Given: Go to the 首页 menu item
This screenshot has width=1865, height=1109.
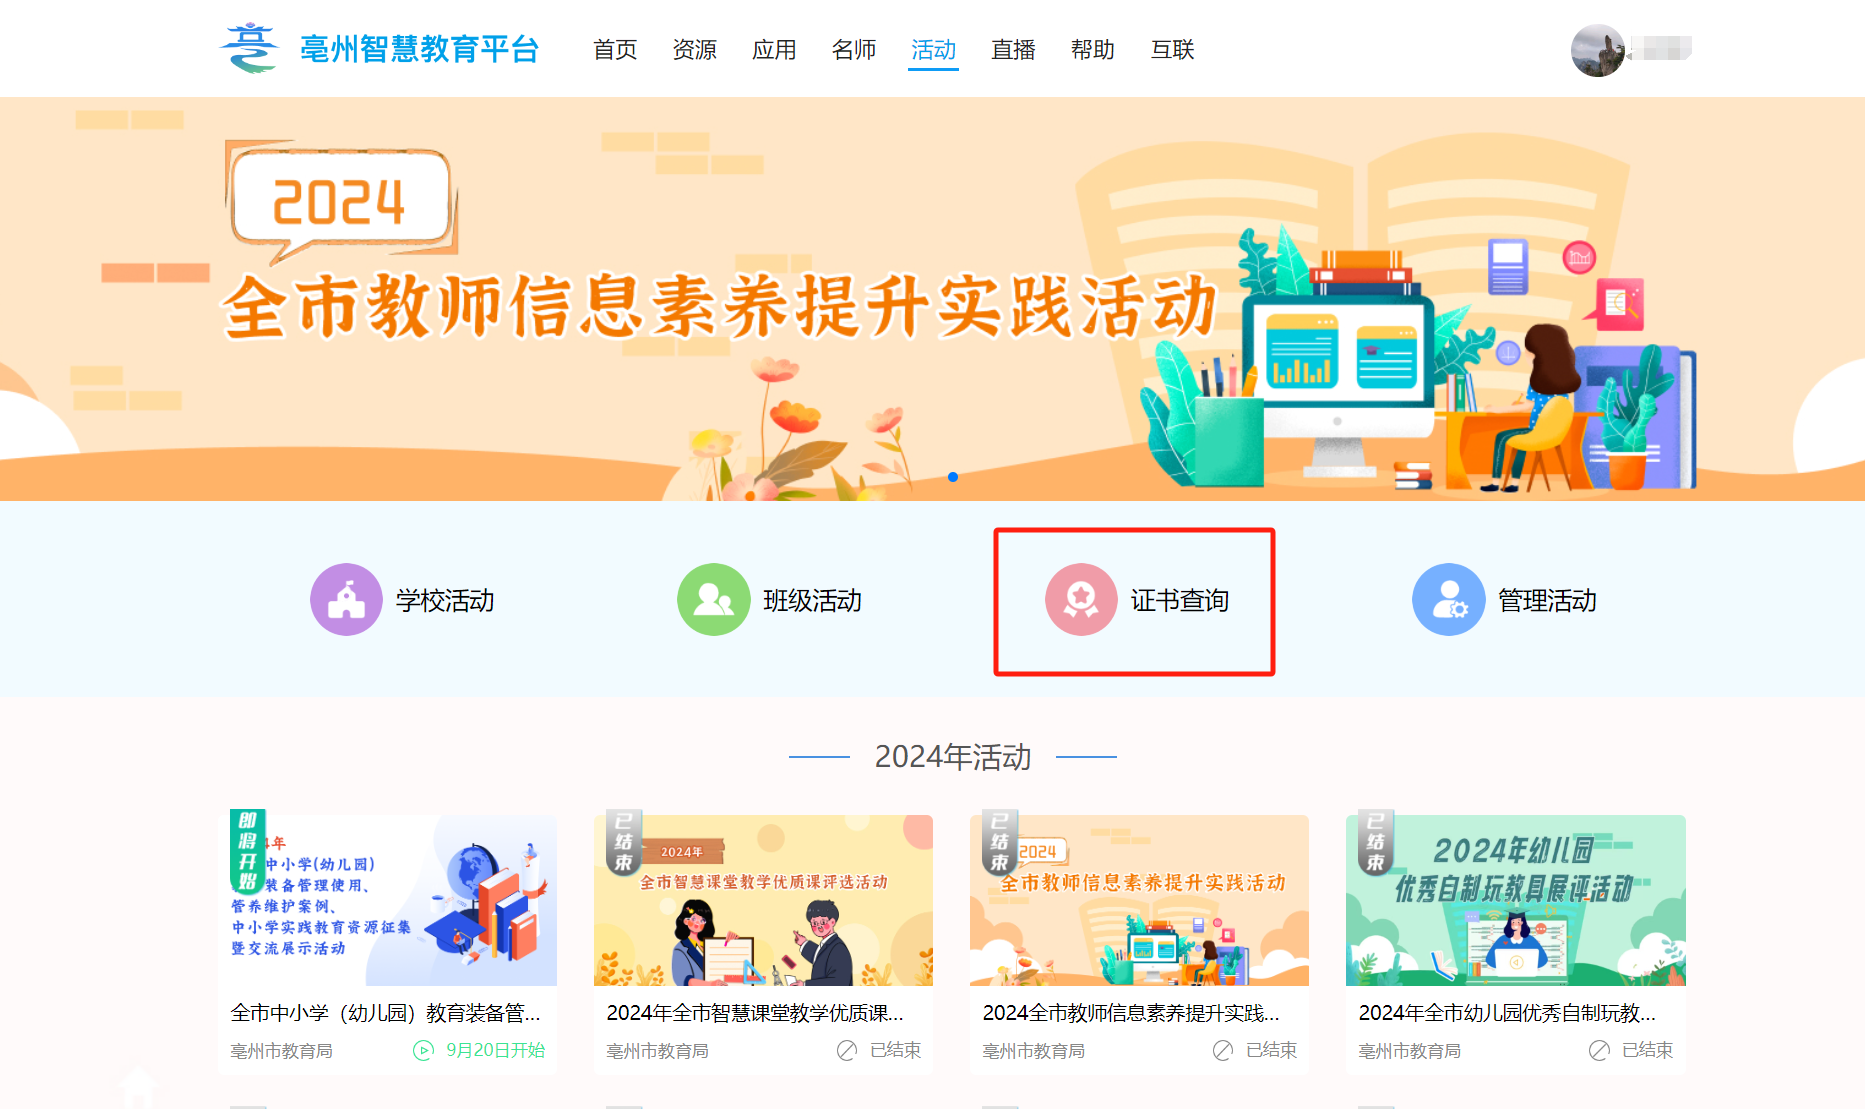Looking at the screenshot, I should pos(615,50).
